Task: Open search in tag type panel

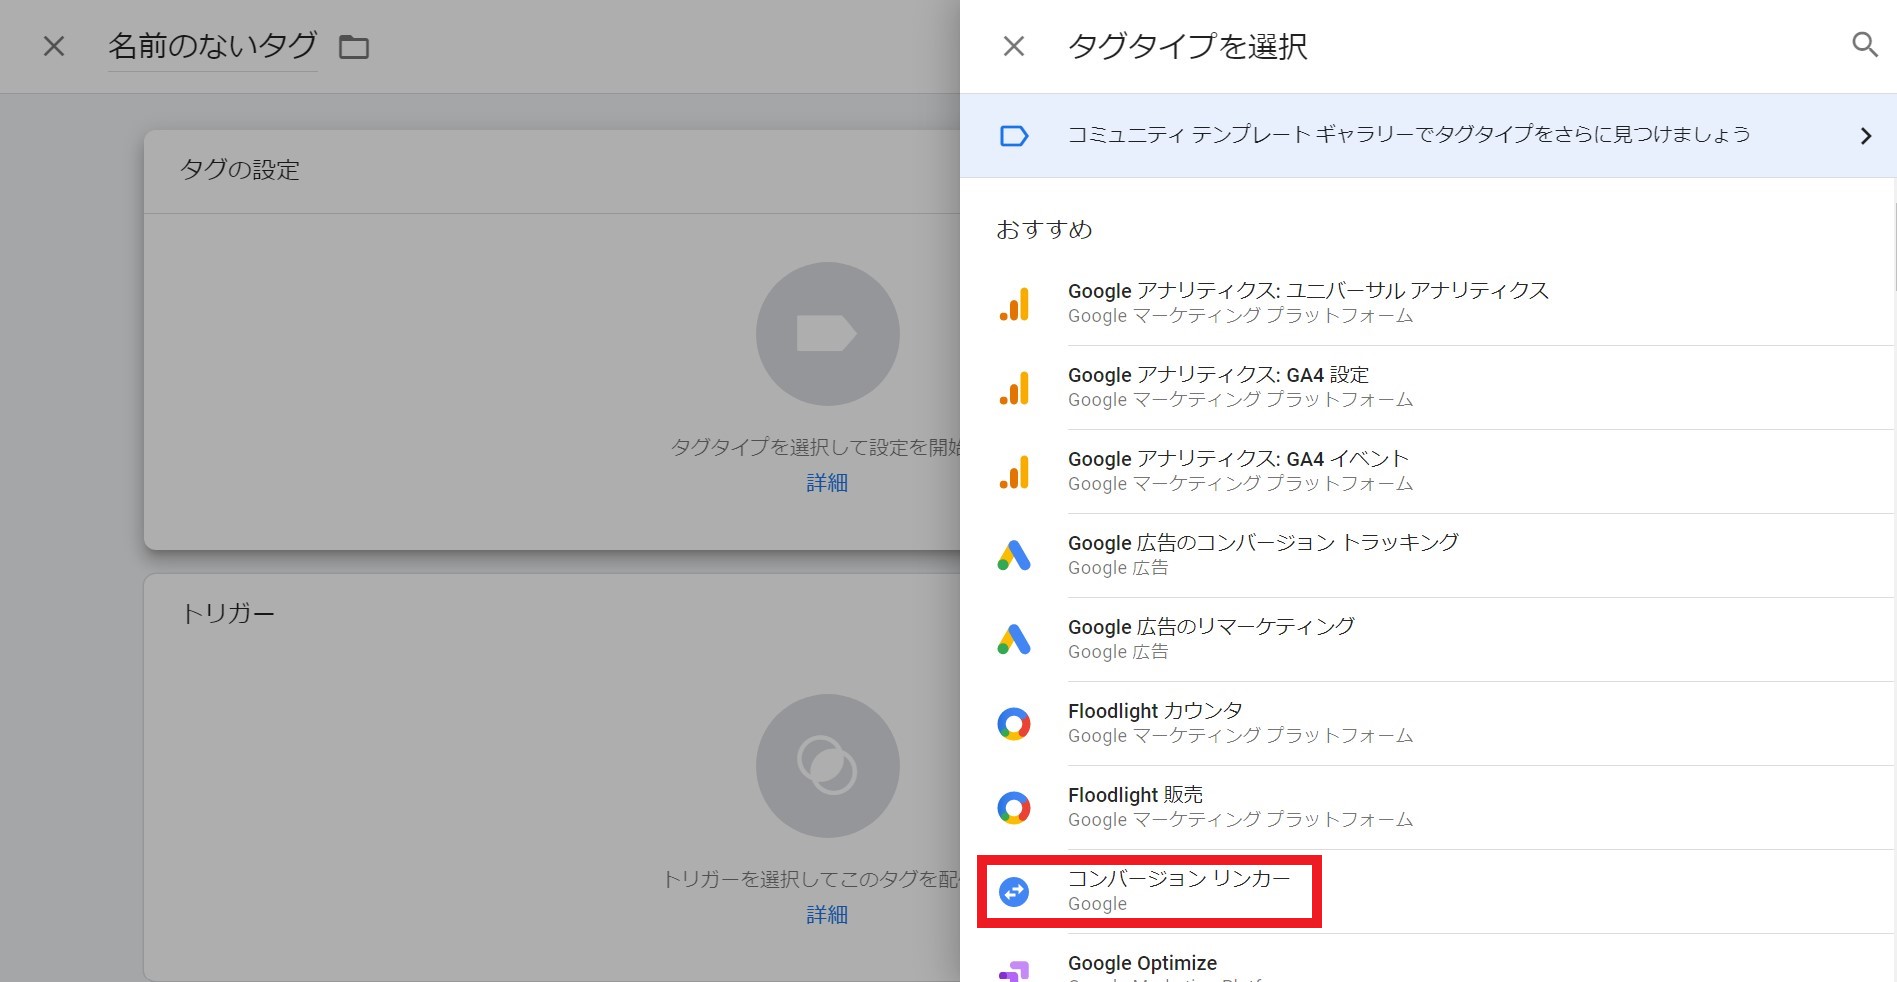Action: 1864,44
